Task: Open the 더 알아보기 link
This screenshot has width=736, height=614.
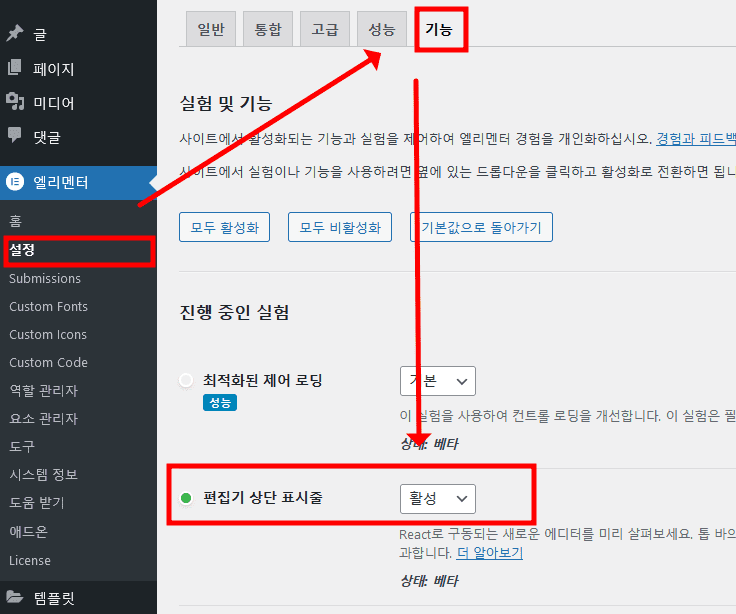Action: point(490,553)
